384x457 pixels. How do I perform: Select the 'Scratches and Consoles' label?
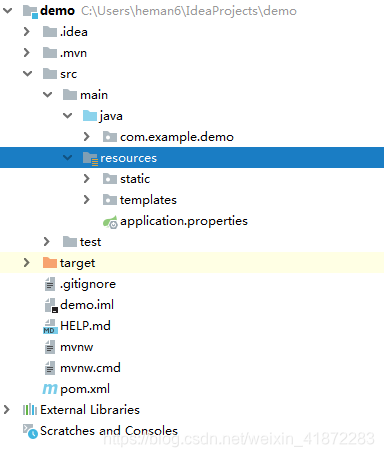click(x=109, y=431)
